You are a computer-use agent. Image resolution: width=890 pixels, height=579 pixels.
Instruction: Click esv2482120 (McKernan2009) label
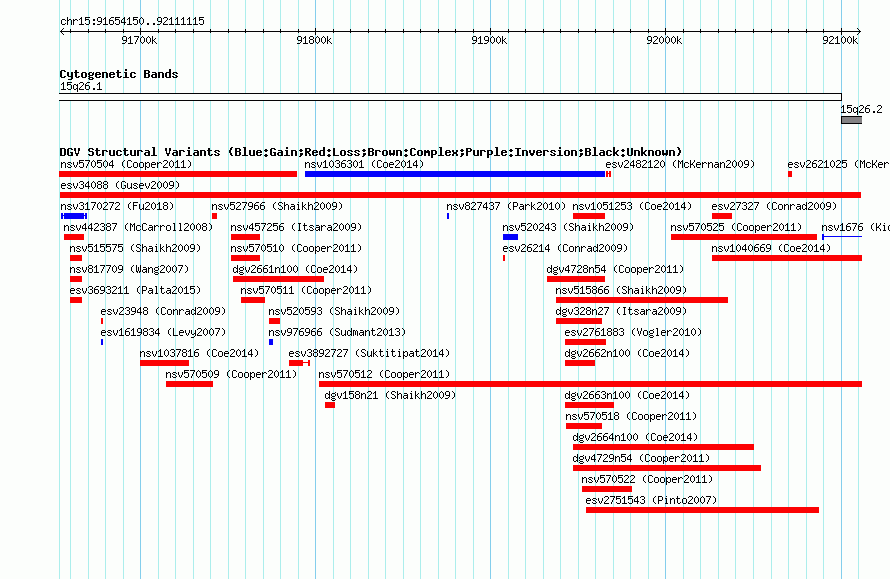pyautogui.click(x=681, y=165)
